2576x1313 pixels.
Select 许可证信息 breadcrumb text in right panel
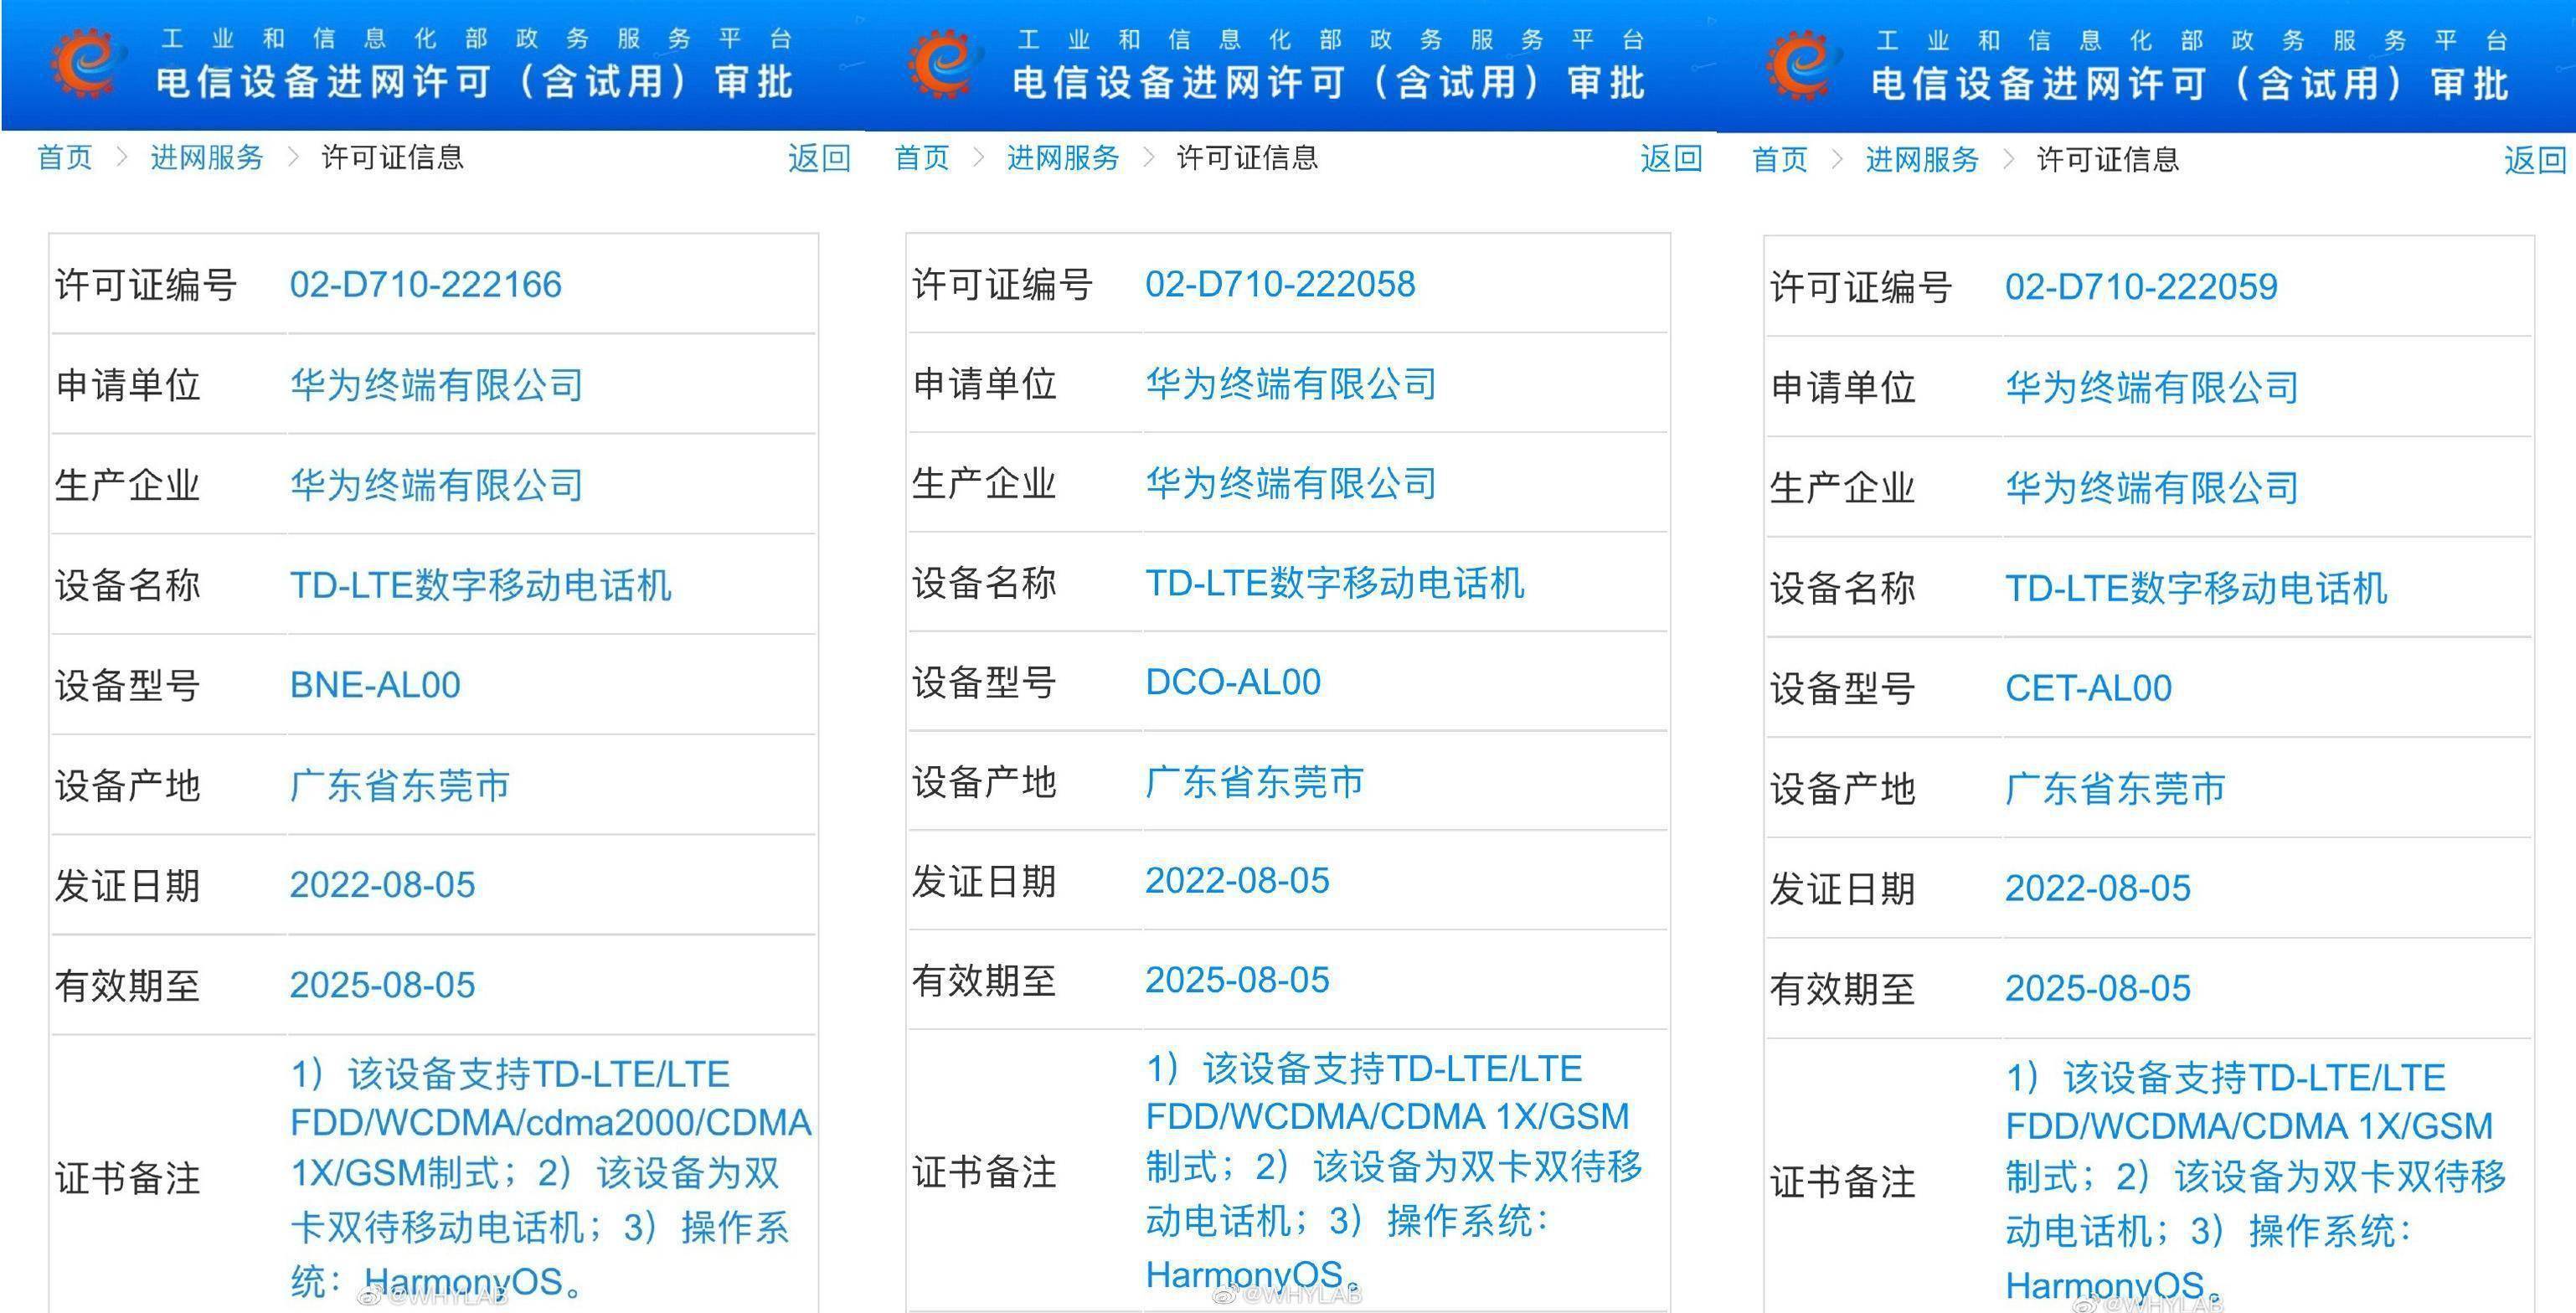pos(2109,160)
